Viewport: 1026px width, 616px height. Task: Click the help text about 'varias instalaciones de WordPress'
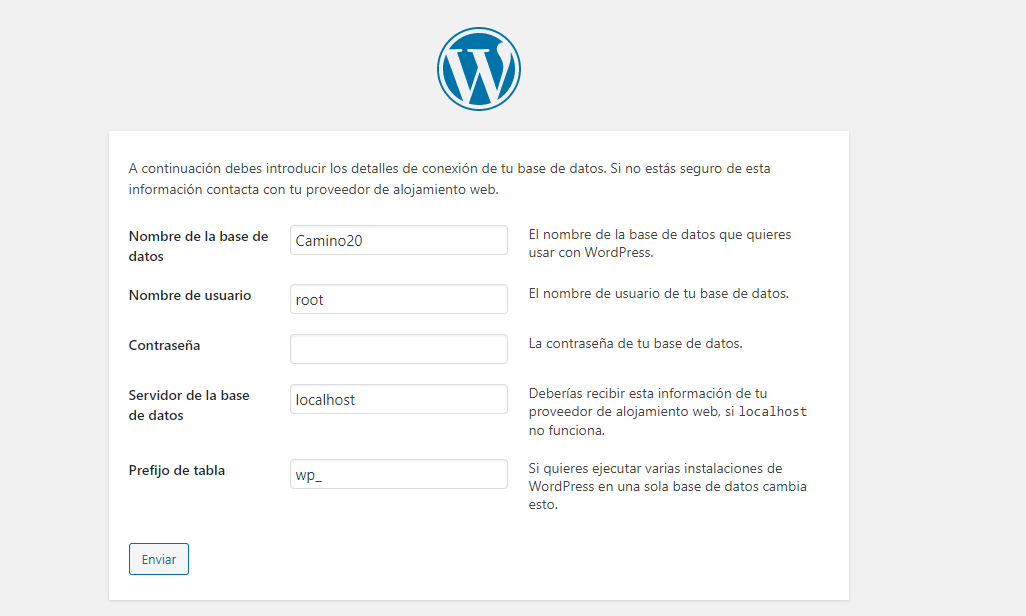pos(667,486)
